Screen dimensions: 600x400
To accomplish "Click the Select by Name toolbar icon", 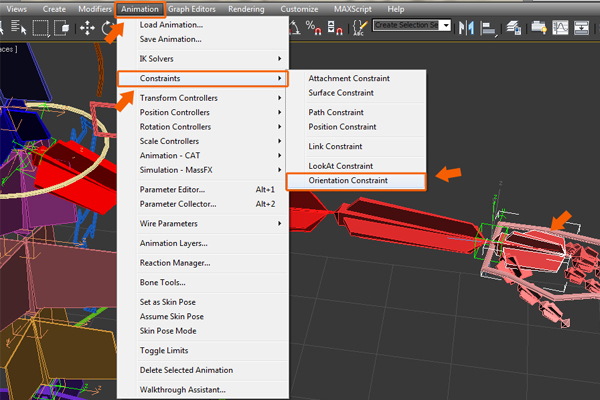I will pyautogui.click(x=18, y=28).
